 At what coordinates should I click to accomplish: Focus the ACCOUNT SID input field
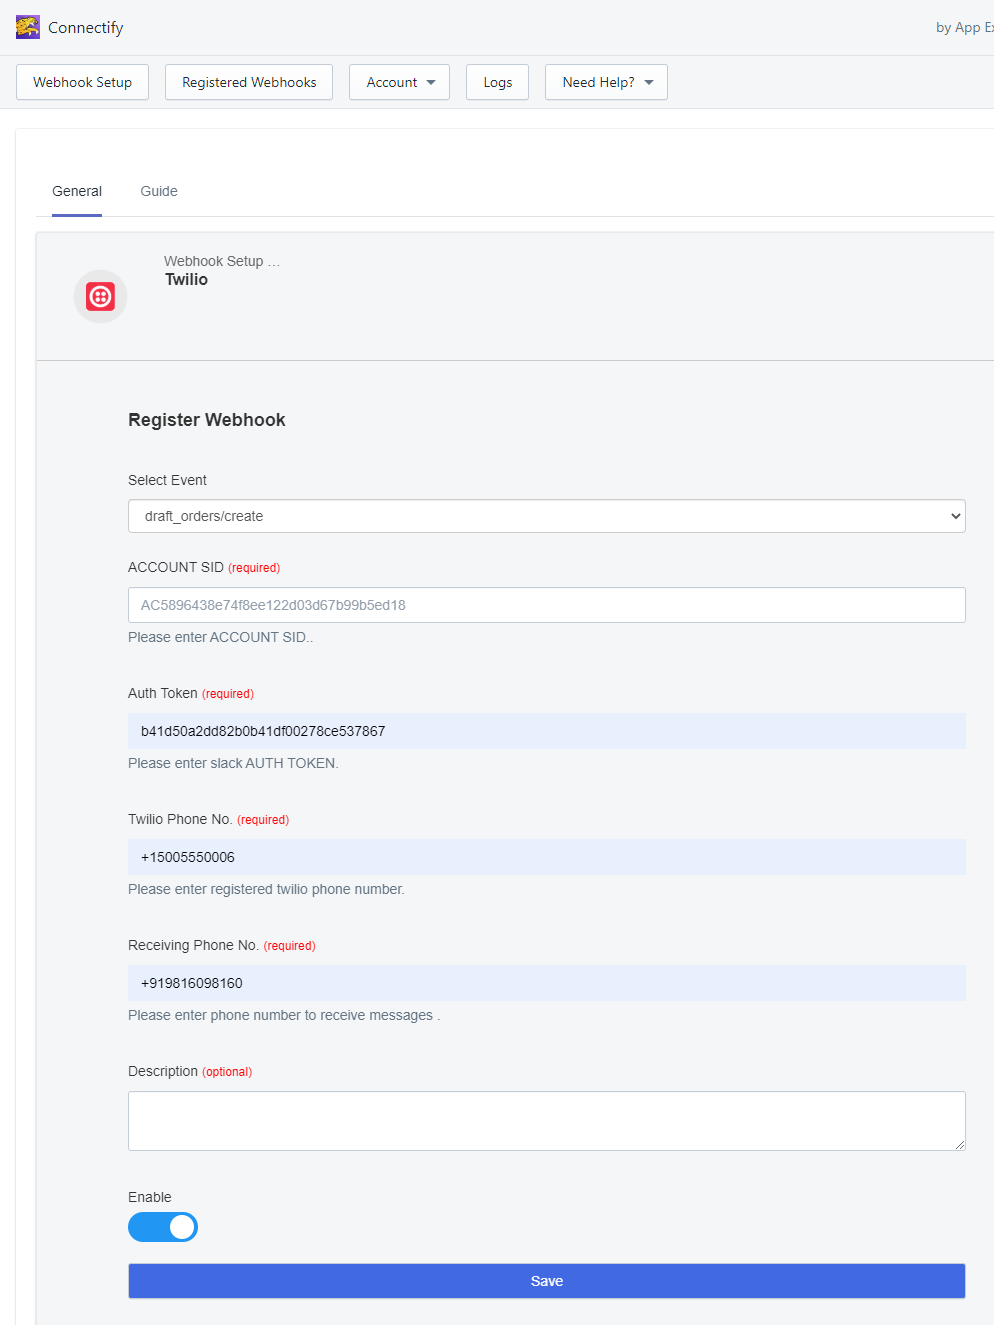pyautogui.click(x=547, y=605)
